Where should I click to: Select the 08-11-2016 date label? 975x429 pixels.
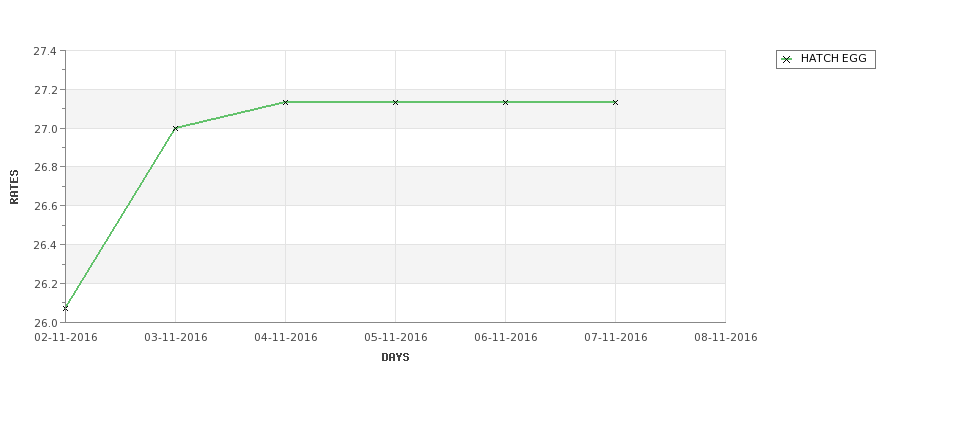click(726, 338)
